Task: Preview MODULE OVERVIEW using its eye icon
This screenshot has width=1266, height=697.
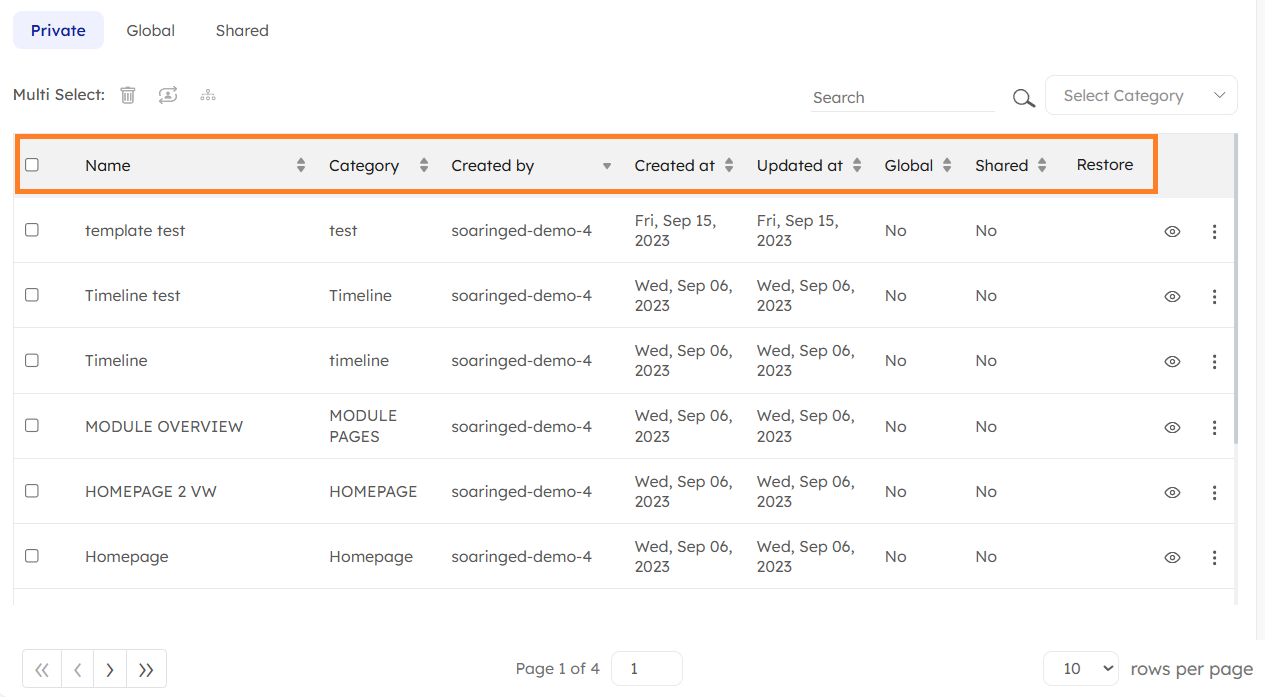Action: coord(1172,427)
